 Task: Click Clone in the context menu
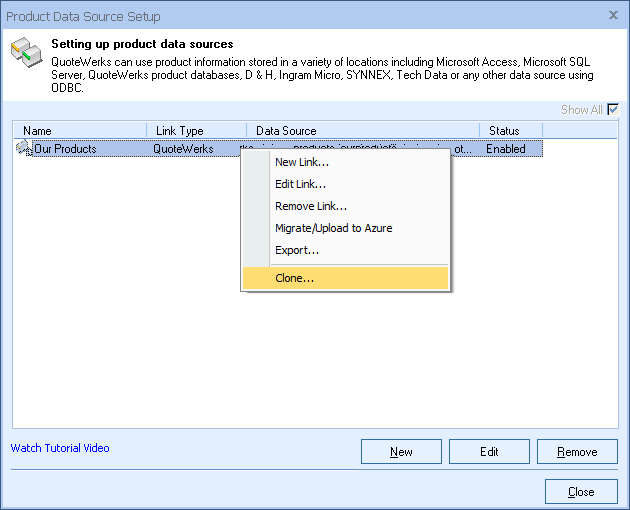pos(294,278)
